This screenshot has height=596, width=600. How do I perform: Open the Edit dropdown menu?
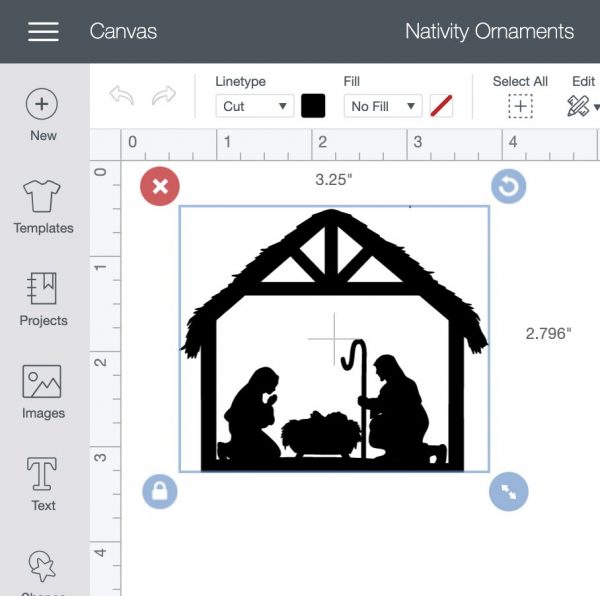(582, 105)
